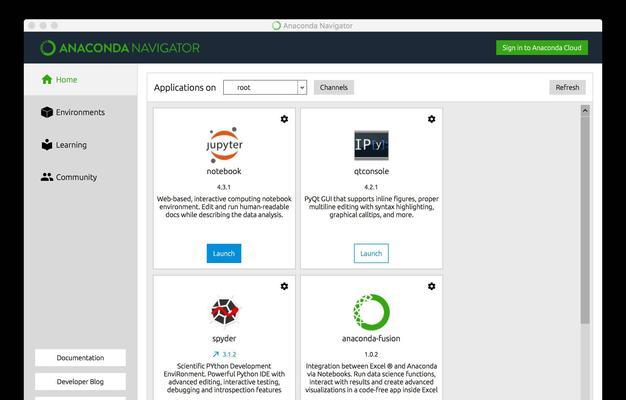The image size is (626, 400).
Task: Click the anaconda-fusion green ring logo
Action: (371, 312)
